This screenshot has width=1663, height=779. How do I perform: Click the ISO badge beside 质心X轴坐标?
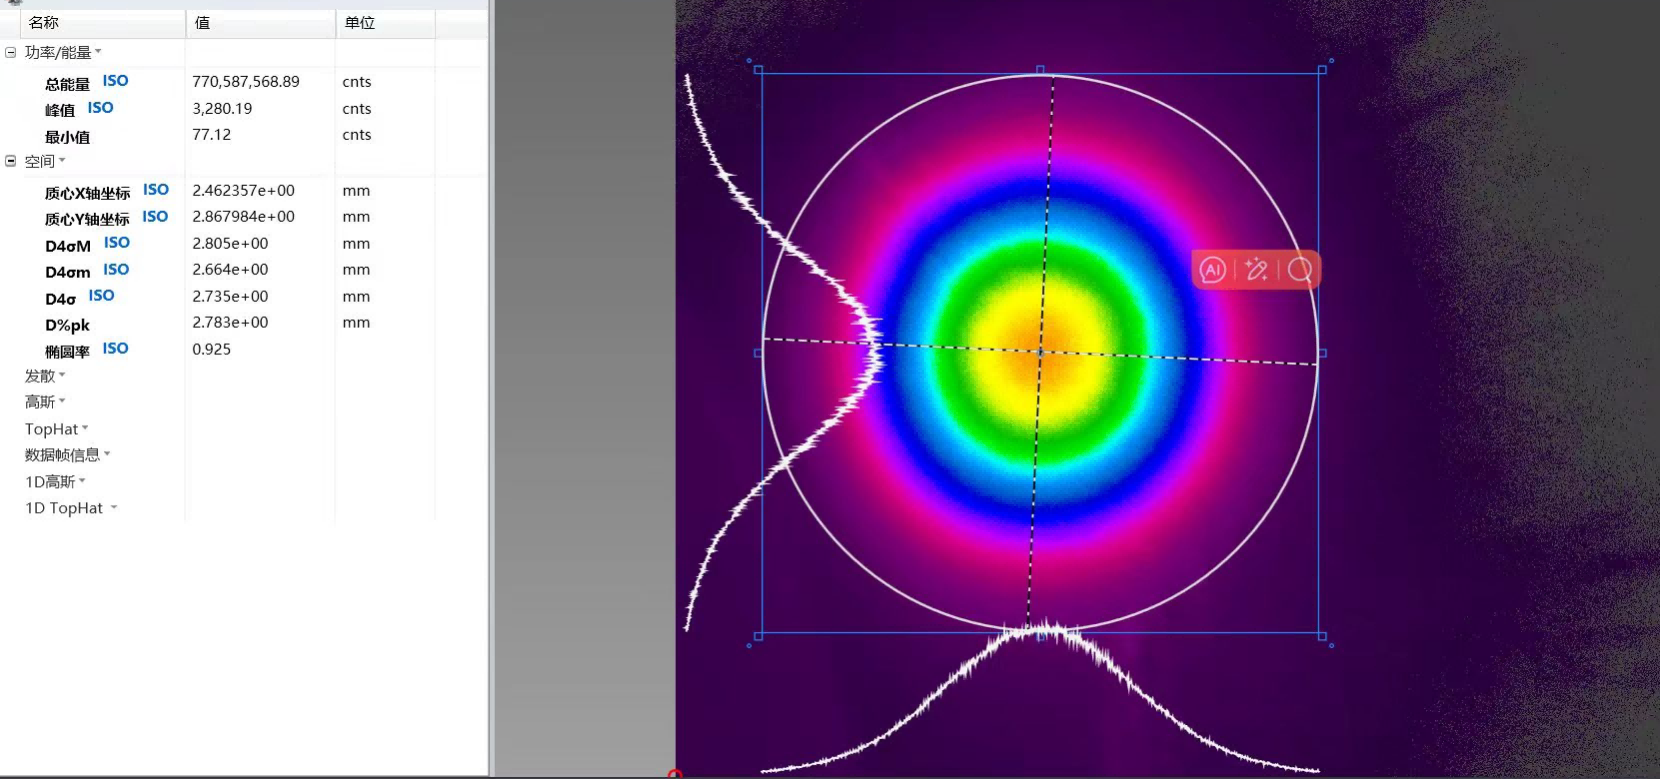pyautogui.click(x=155, y=190)
